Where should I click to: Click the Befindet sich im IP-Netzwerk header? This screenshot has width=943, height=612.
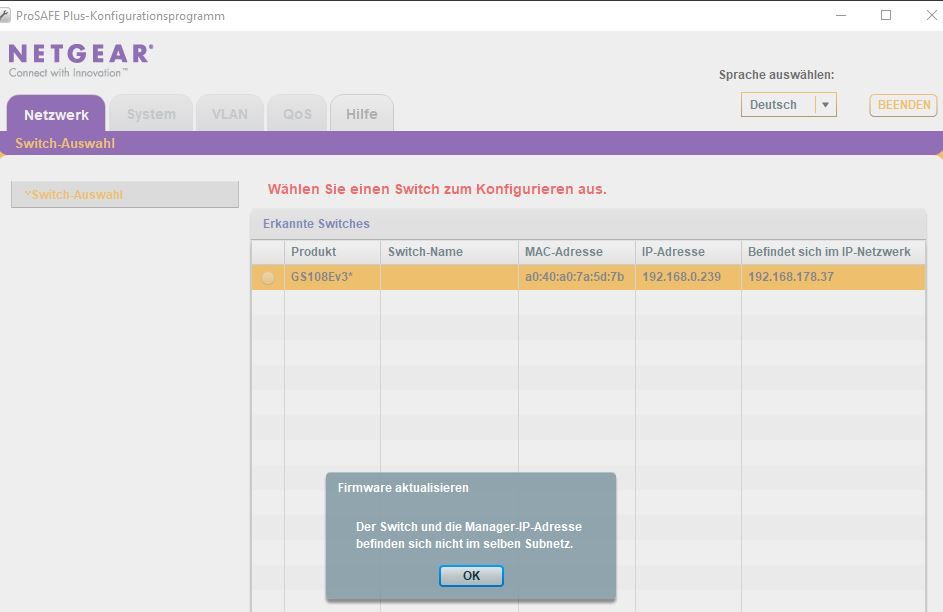pos(834,252)
